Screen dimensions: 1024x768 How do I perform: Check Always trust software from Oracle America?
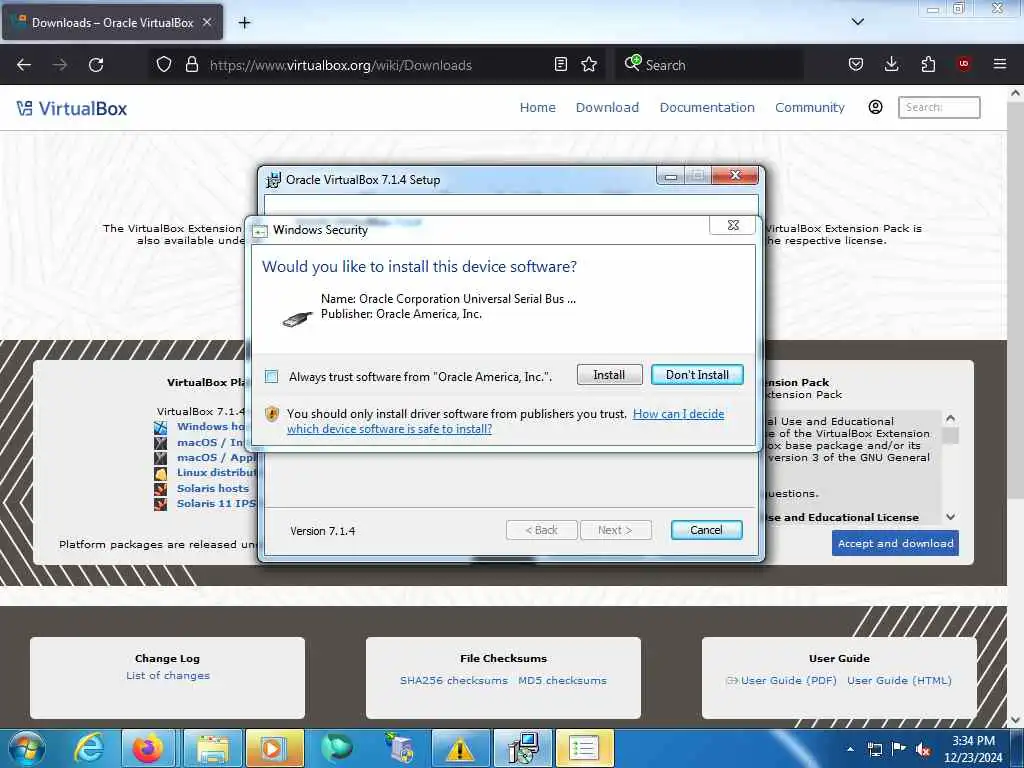272,376
